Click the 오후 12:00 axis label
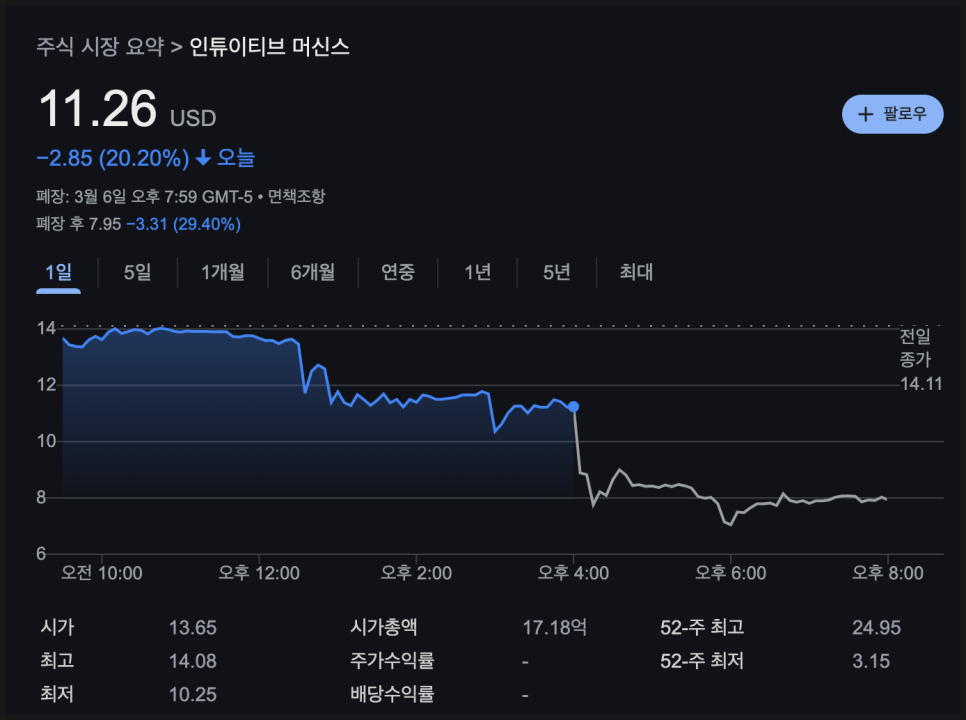This screenshot has width=966, height=720. (259, 573)
